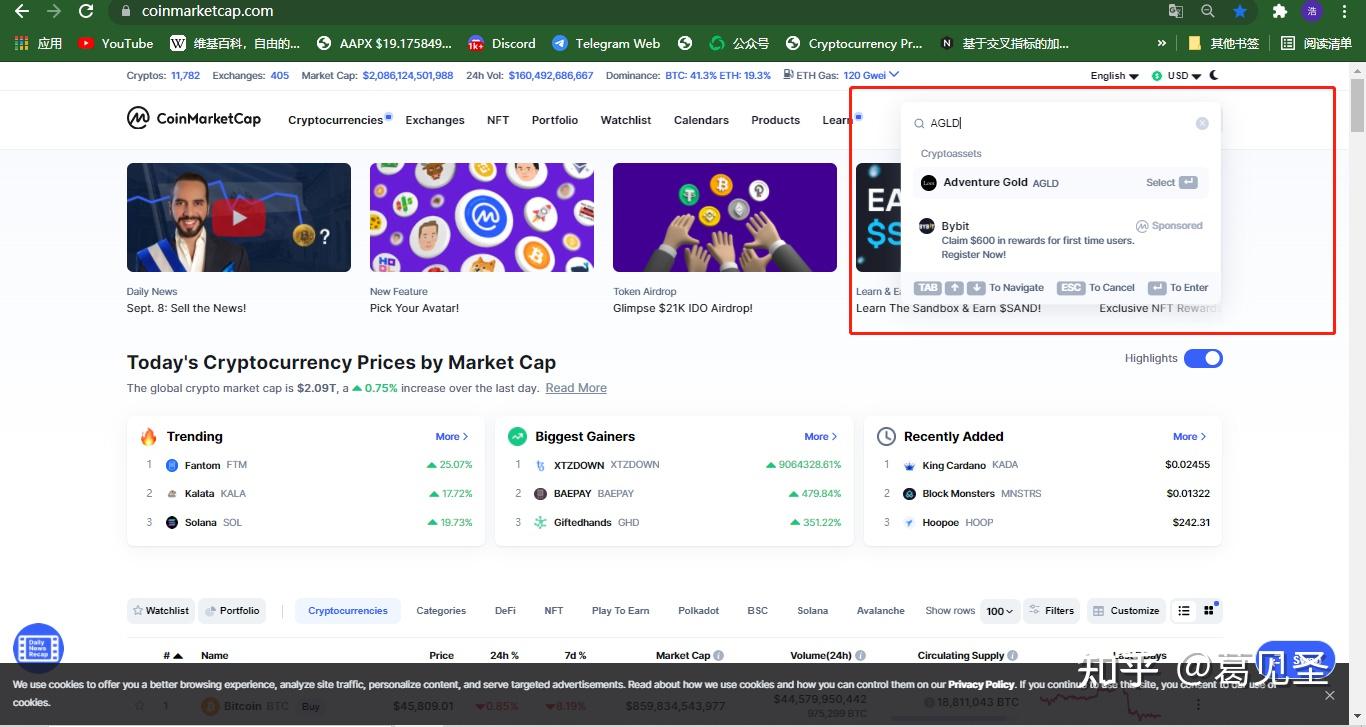The height and width of the screenshot is (727, 1366).
Task: Open the browser extensions puzzle icon
Action: pyautogui.click(x=1279, y=11)
